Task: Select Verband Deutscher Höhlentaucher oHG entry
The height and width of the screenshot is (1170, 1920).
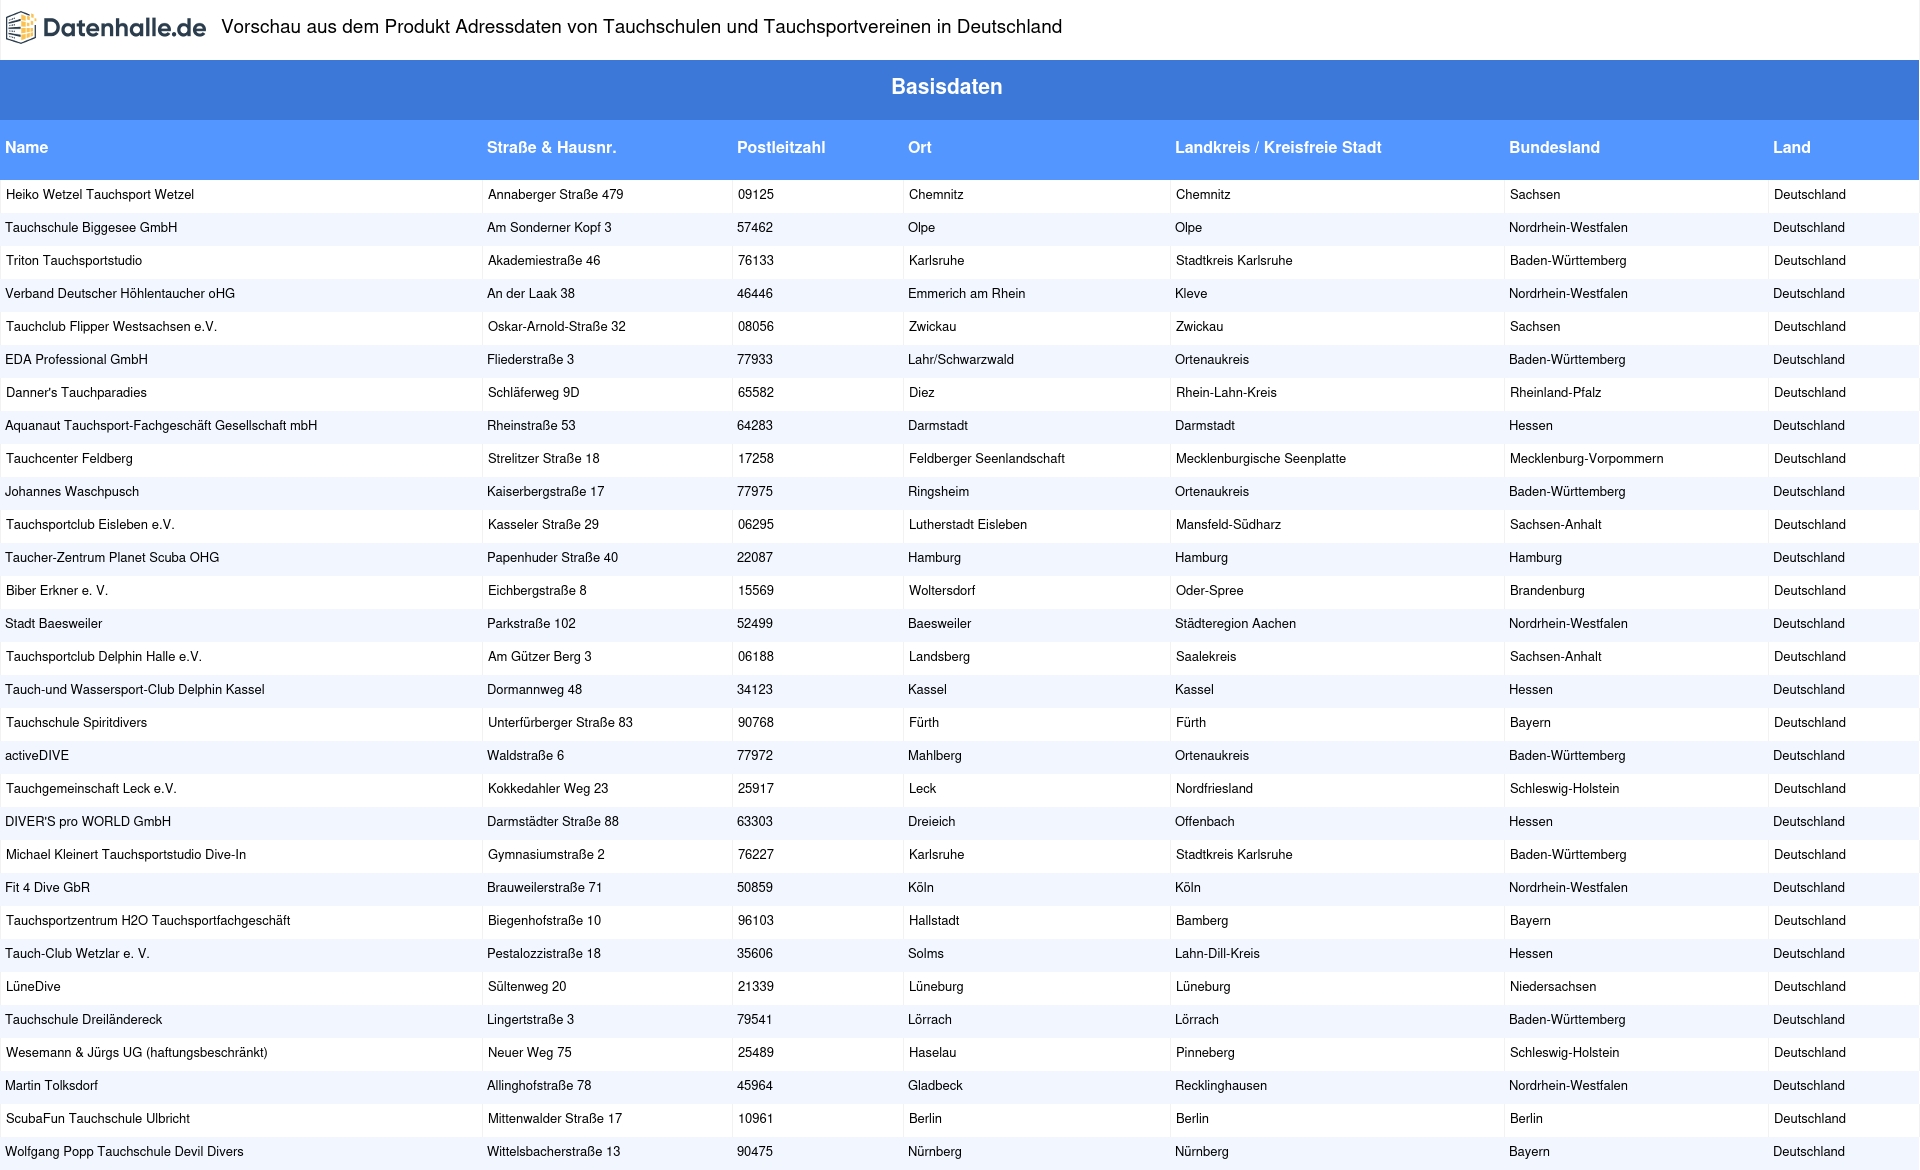Action: (x=120, y=294)
